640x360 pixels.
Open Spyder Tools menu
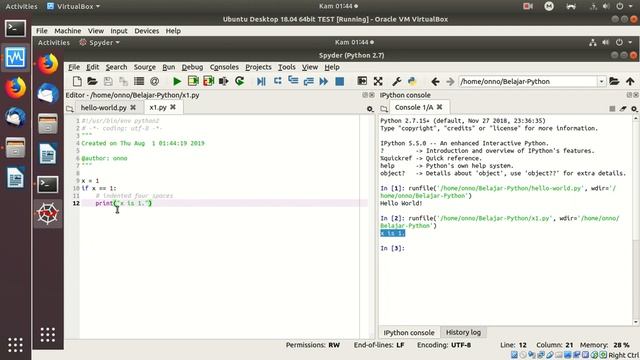(x=287, y=67)
